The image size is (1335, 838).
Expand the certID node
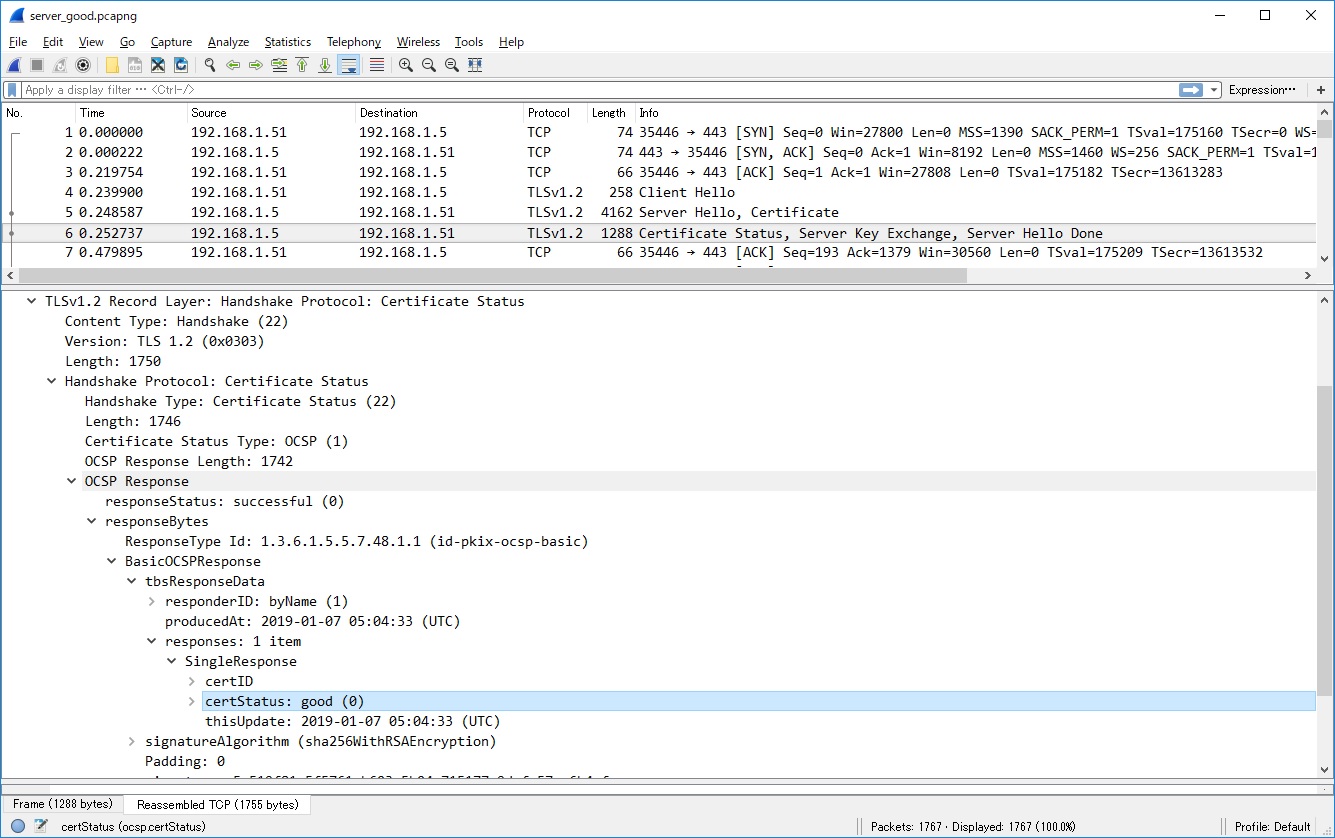191,681
